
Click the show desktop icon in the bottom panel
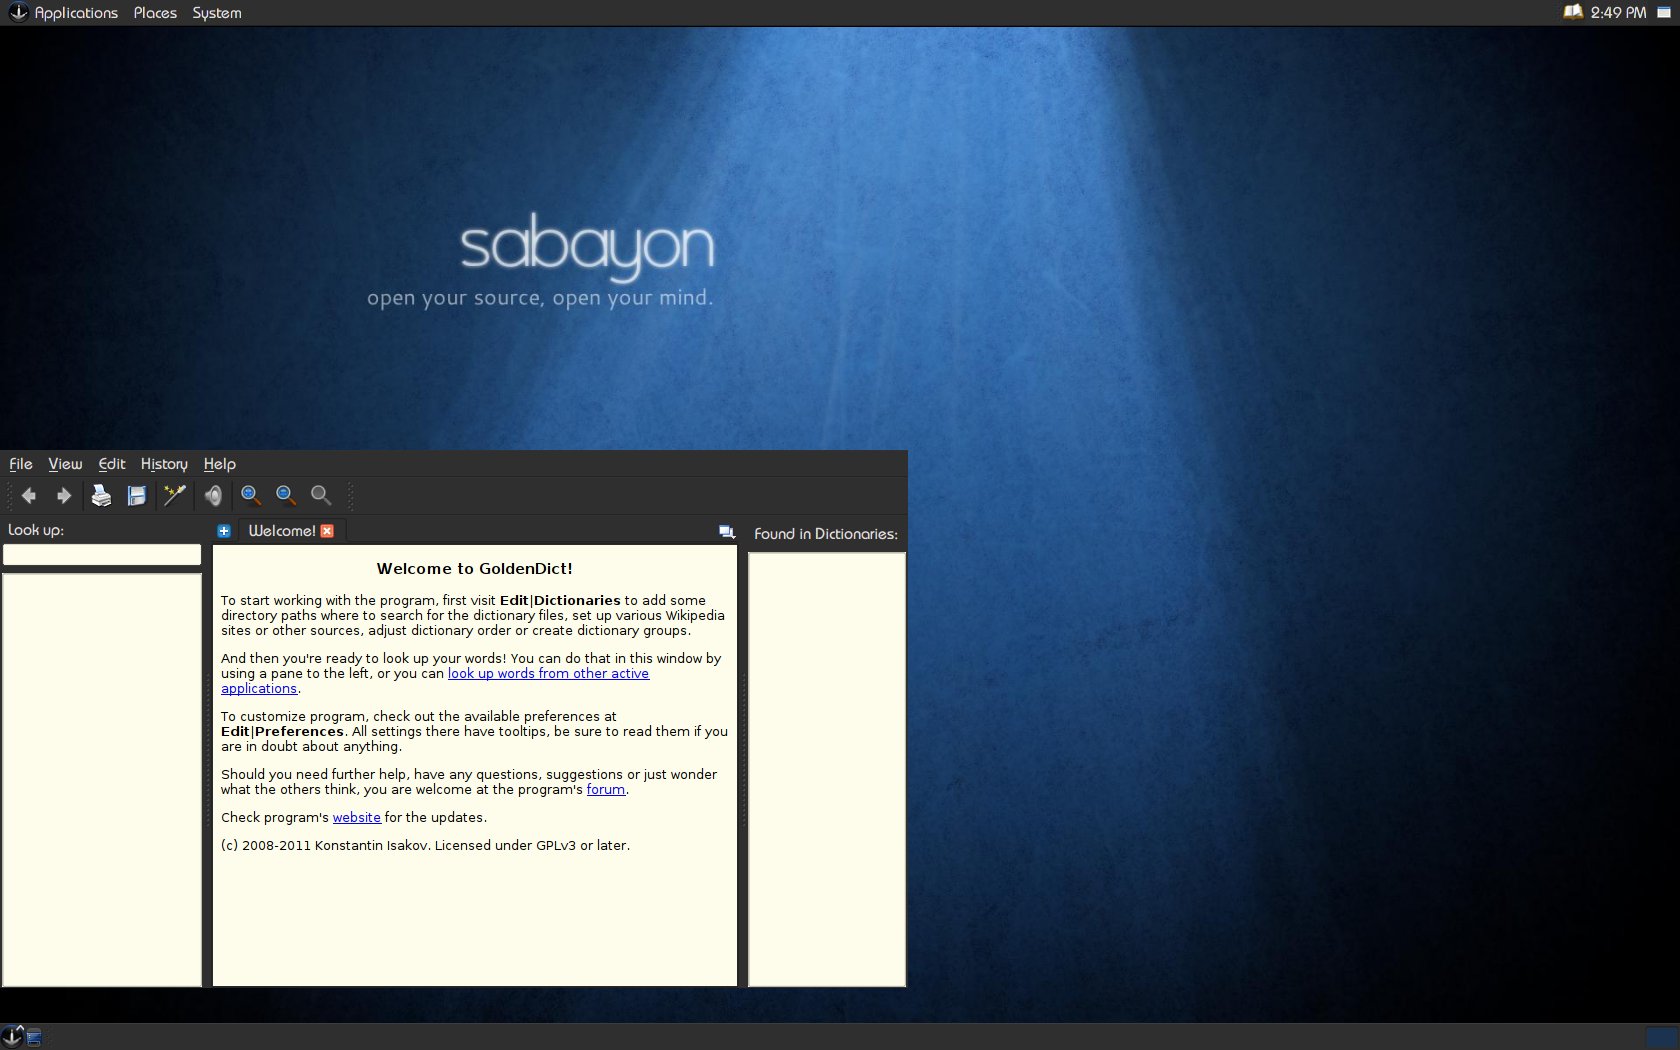coord(34,1038)
